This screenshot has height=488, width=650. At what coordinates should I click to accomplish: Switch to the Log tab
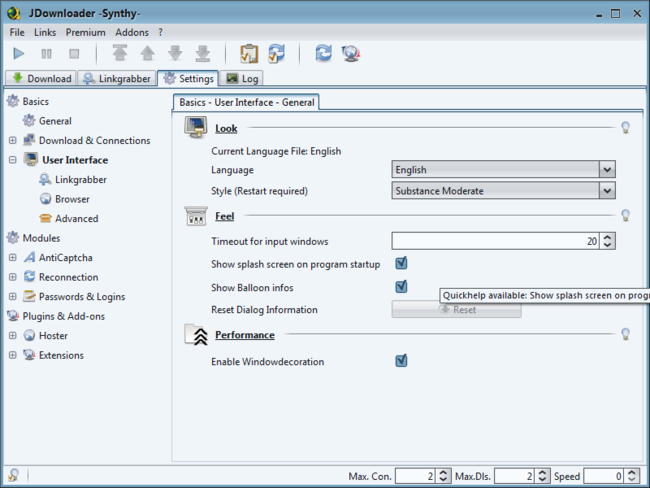(242, 78)
